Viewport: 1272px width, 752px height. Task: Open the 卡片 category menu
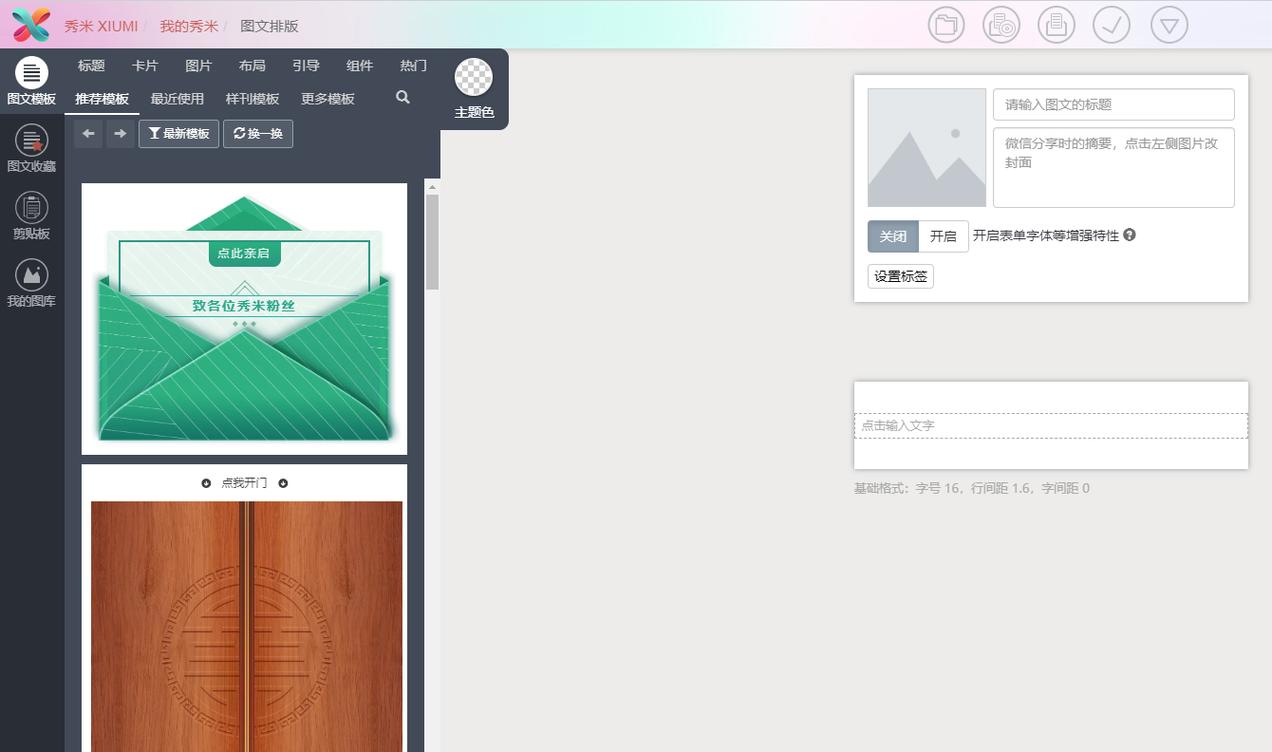click(145, 66)
